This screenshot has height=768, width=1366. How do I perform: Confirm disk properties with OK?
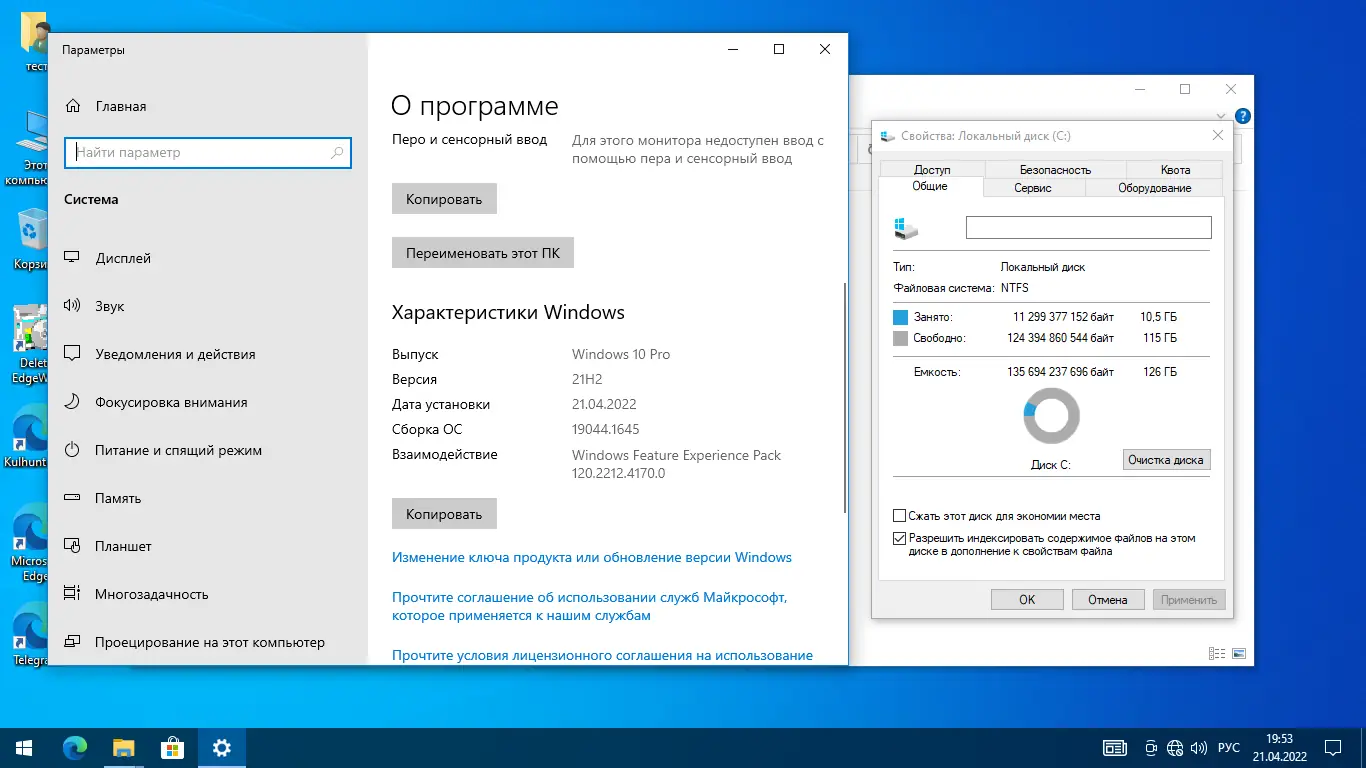[1027, 600]
